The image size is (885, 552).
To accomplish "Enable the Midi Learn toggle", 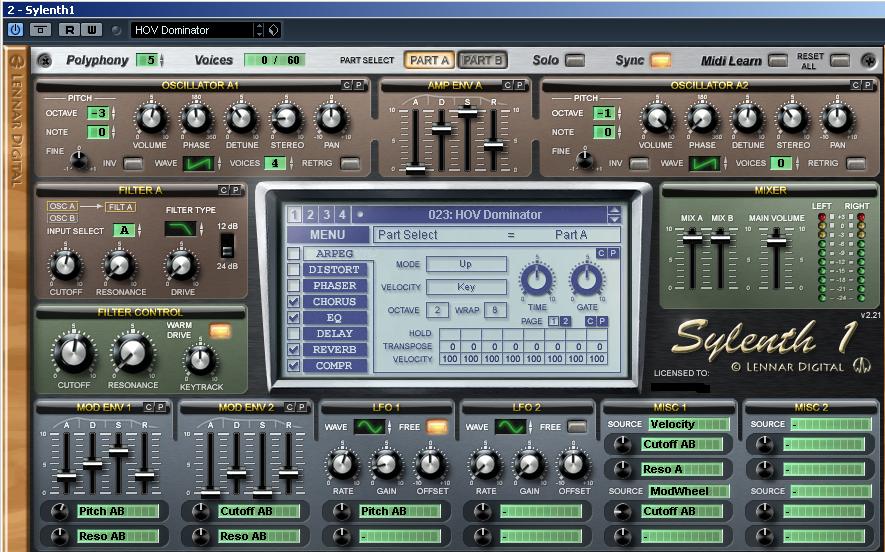I will tap(778, 60).
